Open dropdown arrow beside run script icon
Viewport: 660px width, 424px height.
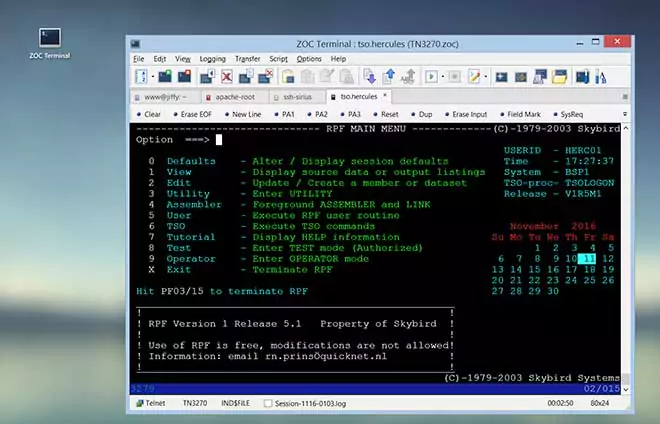point(442,77)
